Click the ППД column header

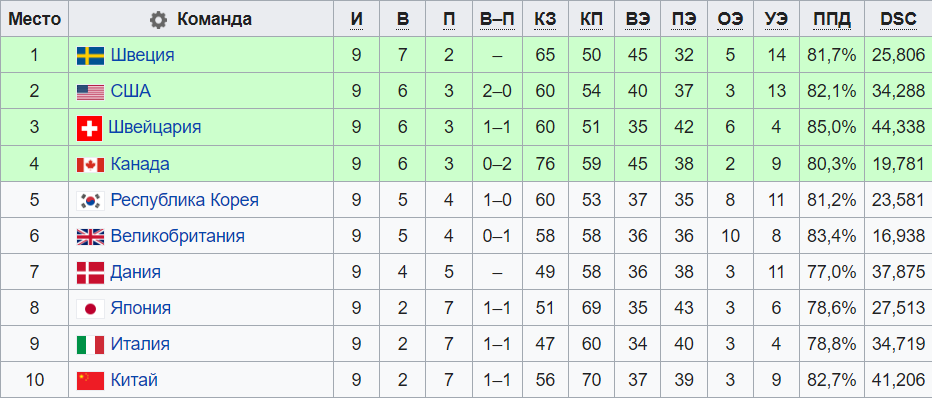coord(832,20)
